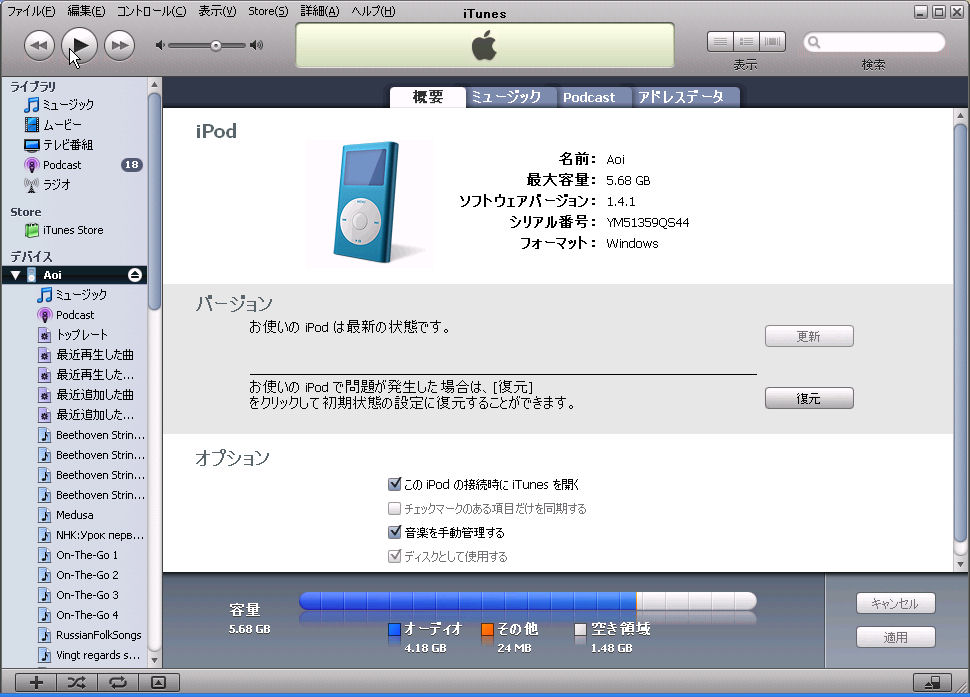970x697 pixels.
Task: Open the 編集(E) menu
Action: (x=86, y=11)
